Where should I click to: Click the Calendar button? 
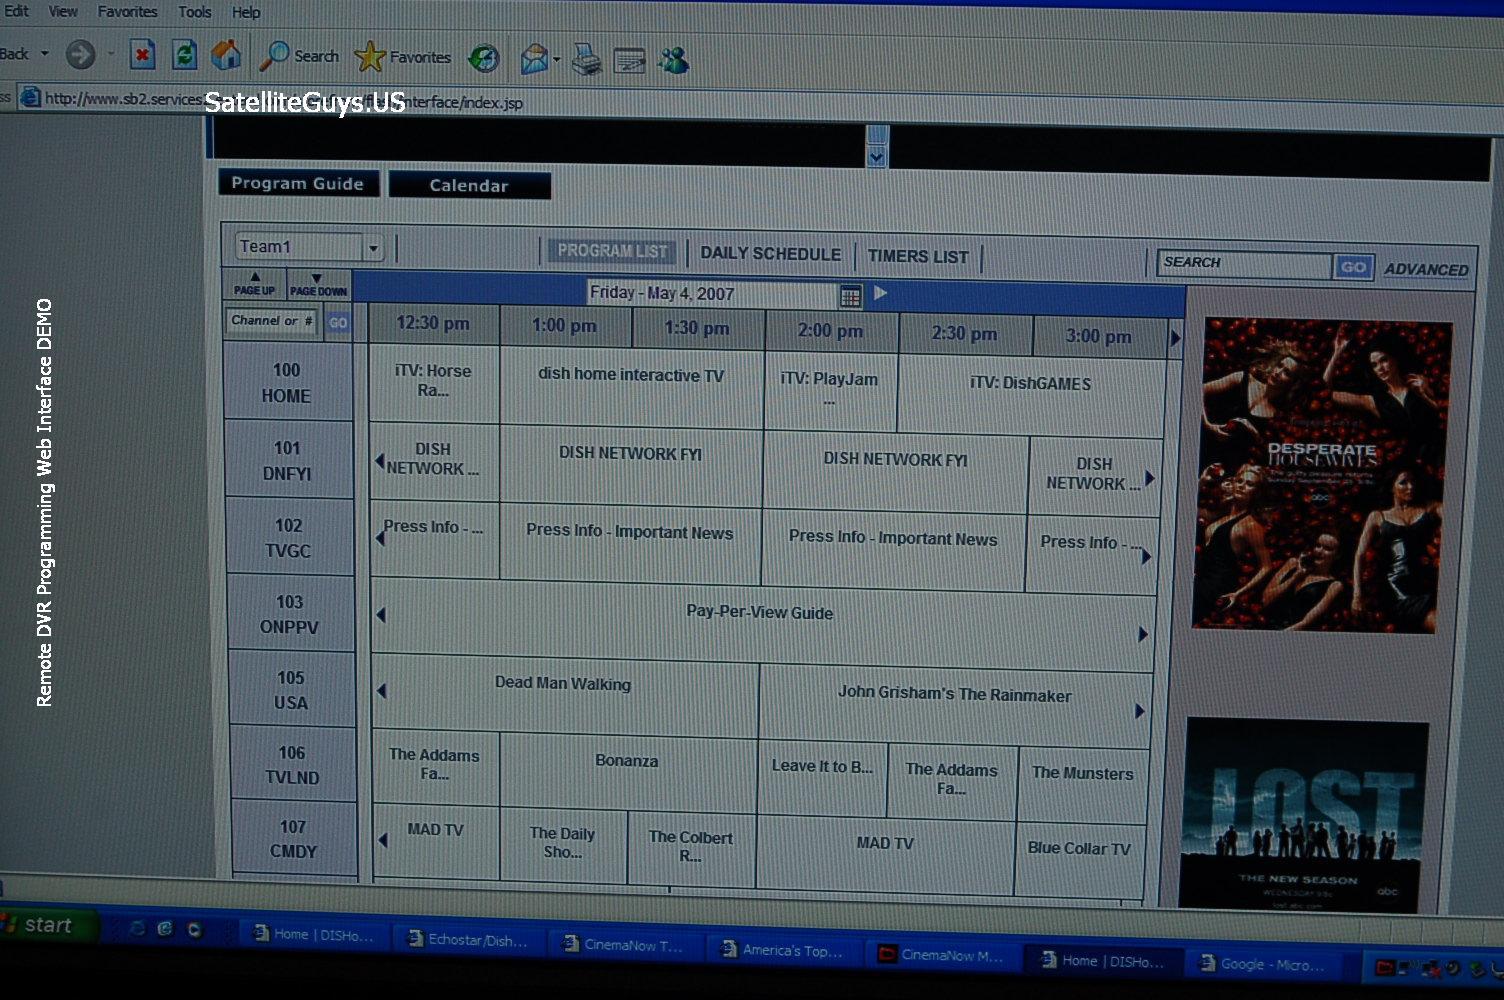point(469,185)
